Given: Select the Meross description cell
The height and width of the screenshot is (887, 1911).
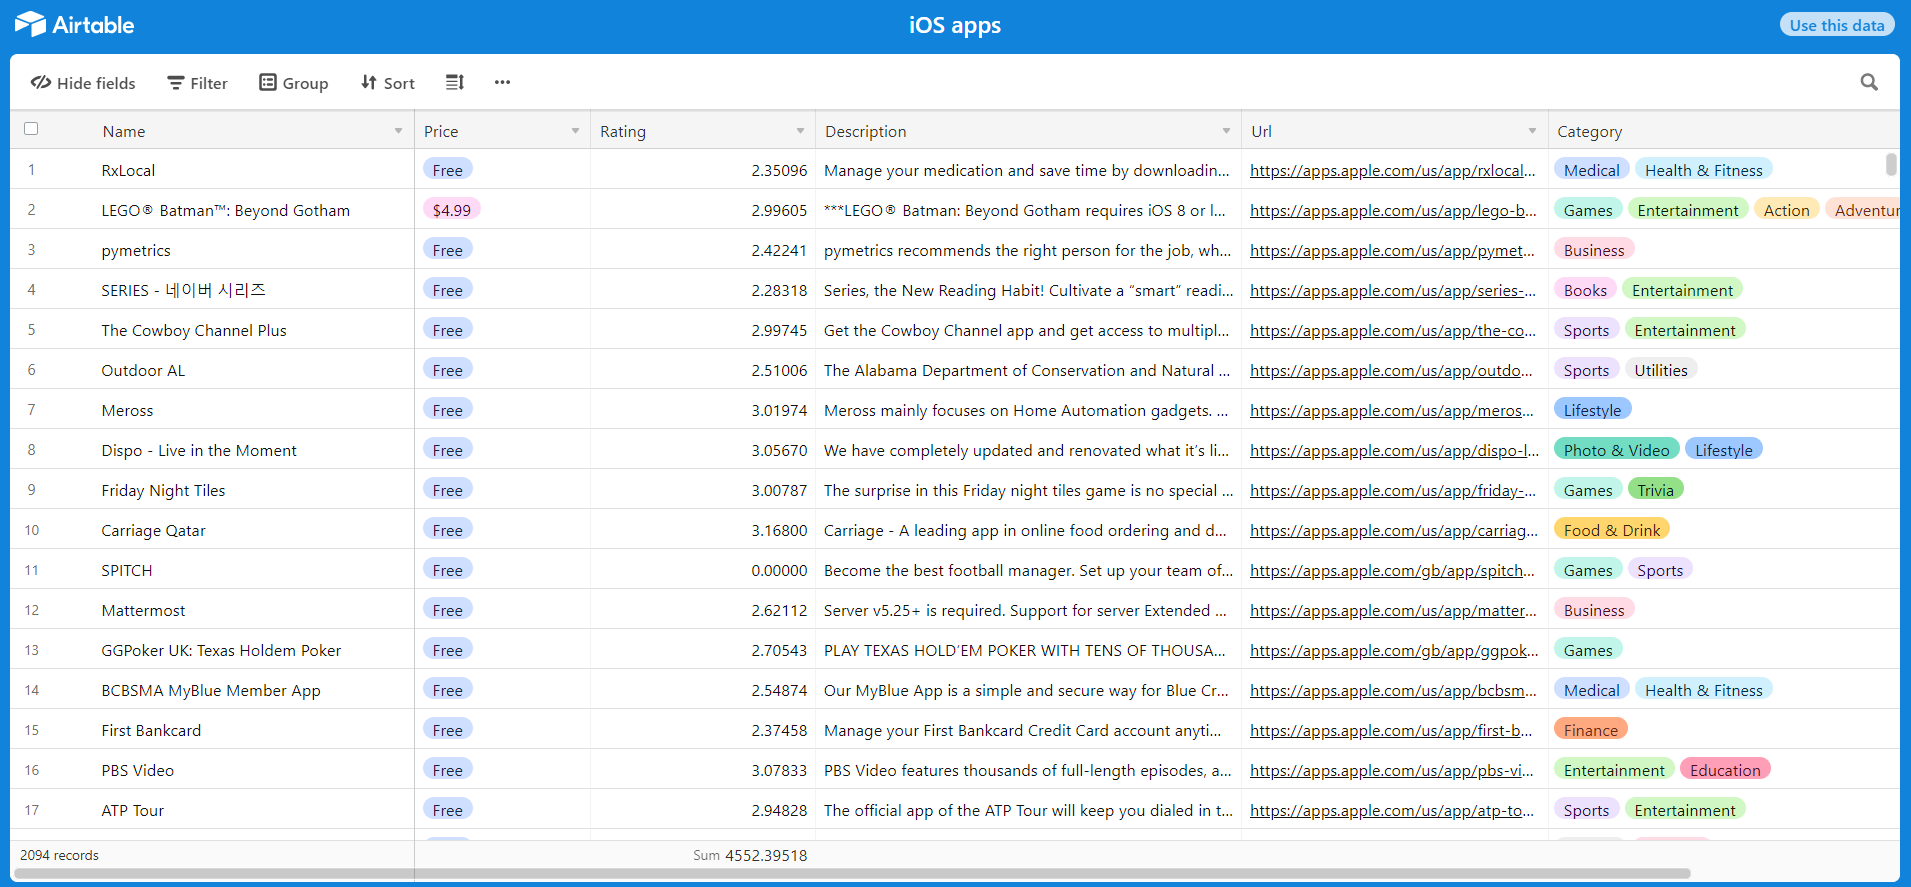Looking at the screenshot, I should pyautogui.click(x=1028, y=410).
